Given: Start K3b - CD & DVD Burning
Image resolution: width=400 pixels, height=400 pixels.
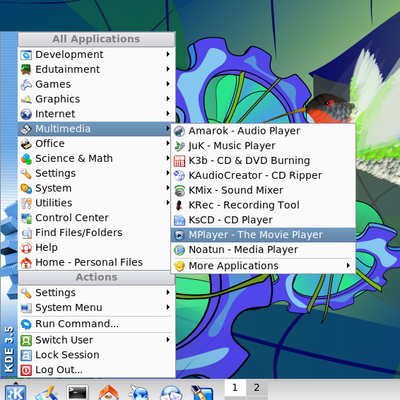Looking at the screenshot, I should pyautogui.click(x=263, y=161).
